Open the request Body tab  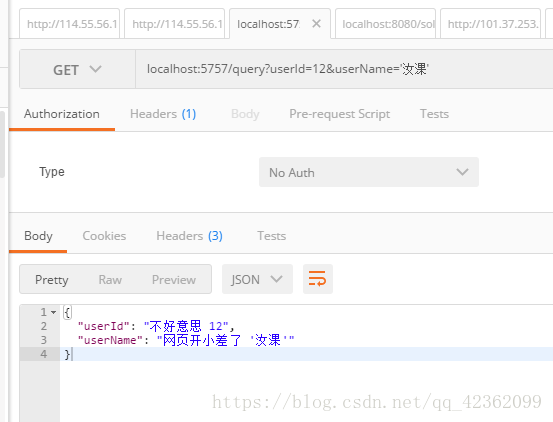point(245,114)
